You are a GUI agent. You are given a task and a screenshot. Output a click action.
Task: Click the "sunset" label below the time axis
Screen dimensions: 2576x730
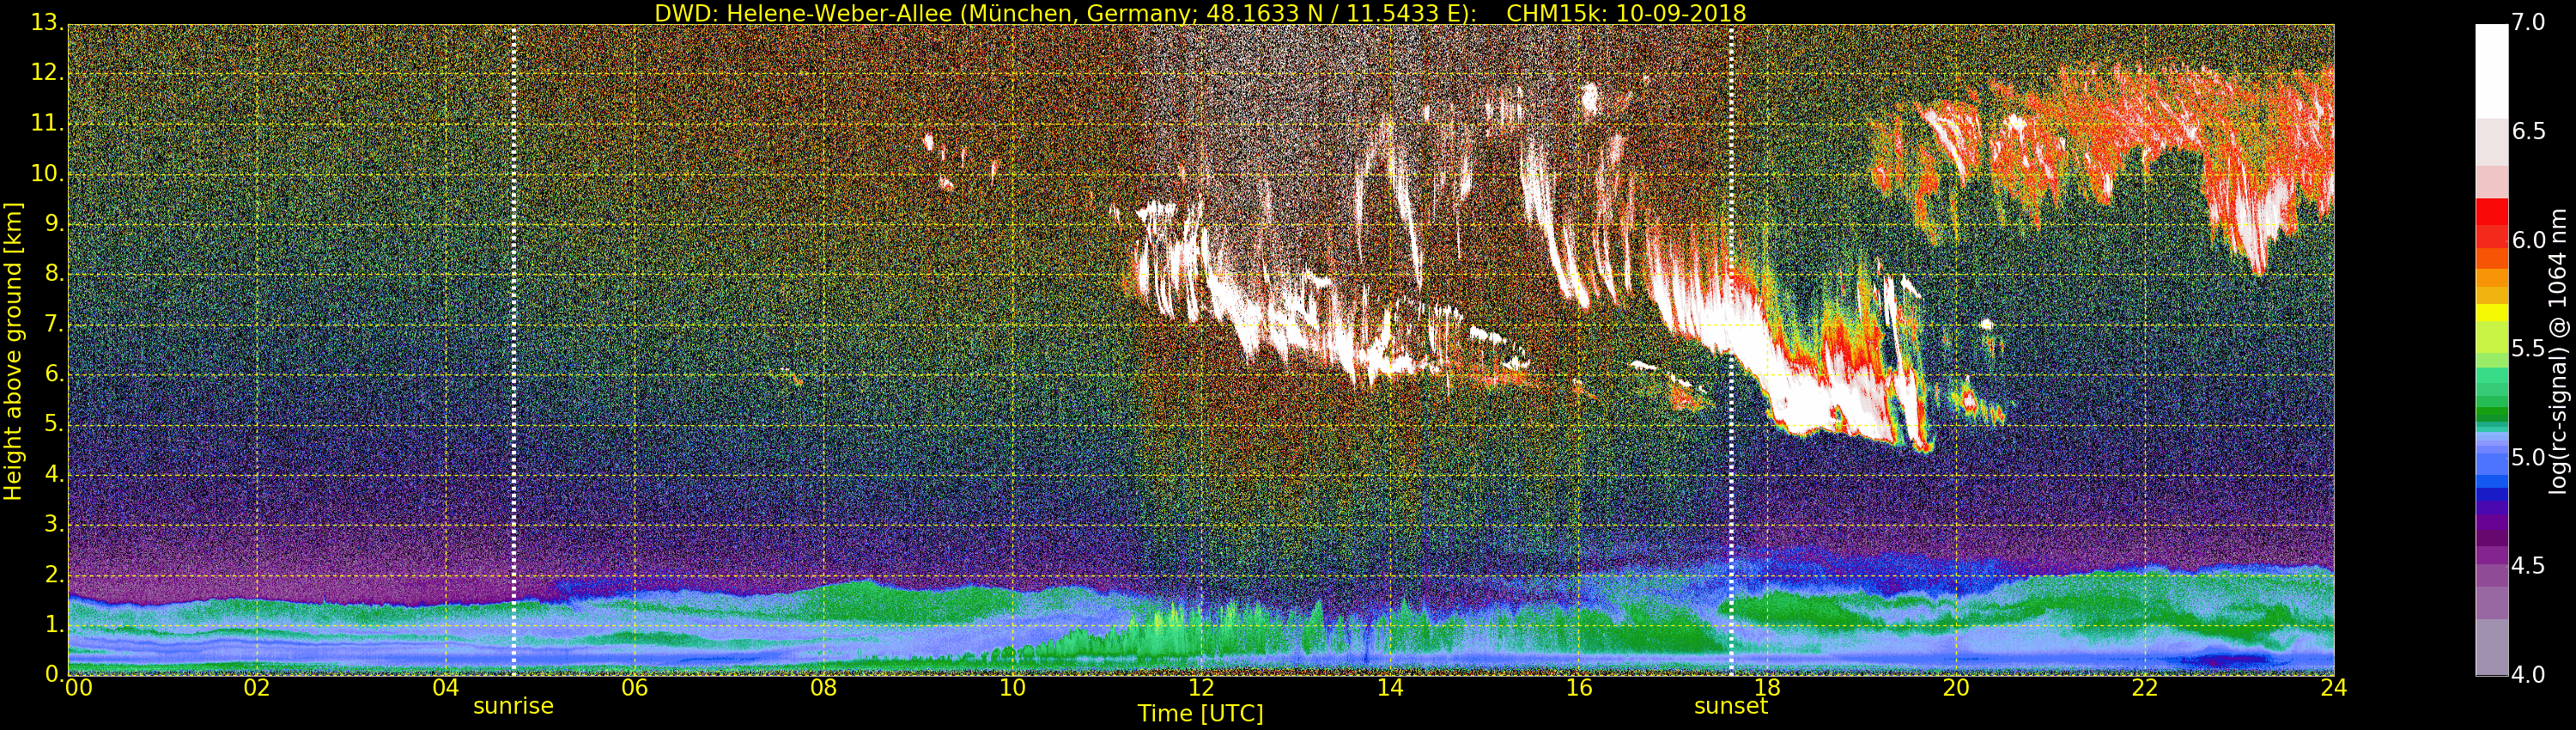1731,706
